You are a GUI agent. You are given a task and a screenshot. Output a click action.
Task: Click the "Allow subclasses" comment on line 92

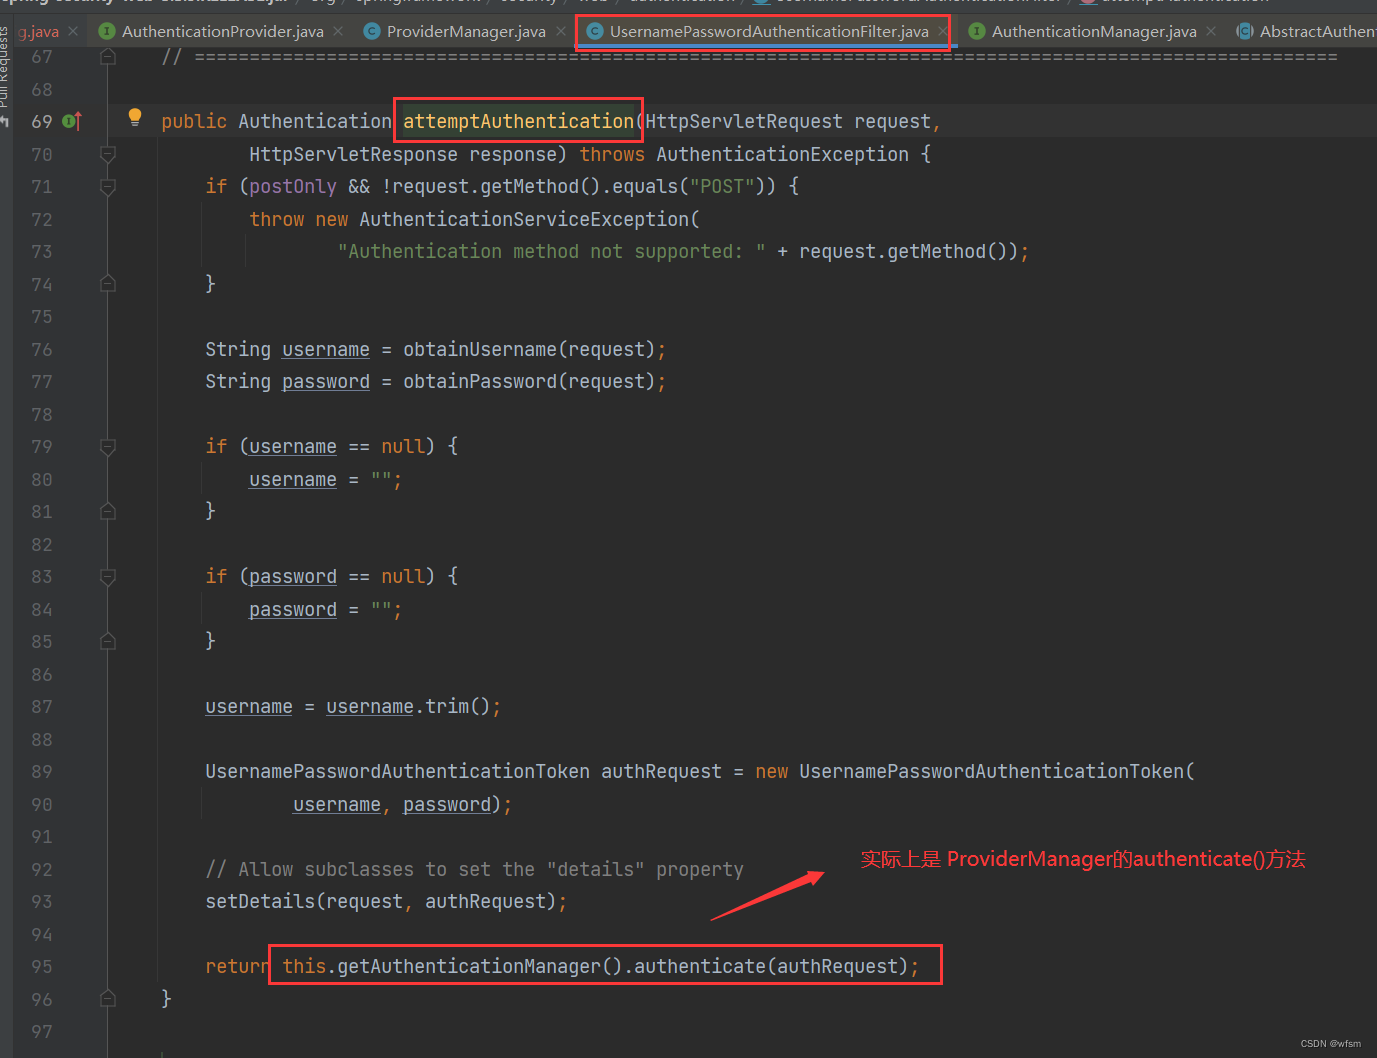pos(474,869)
